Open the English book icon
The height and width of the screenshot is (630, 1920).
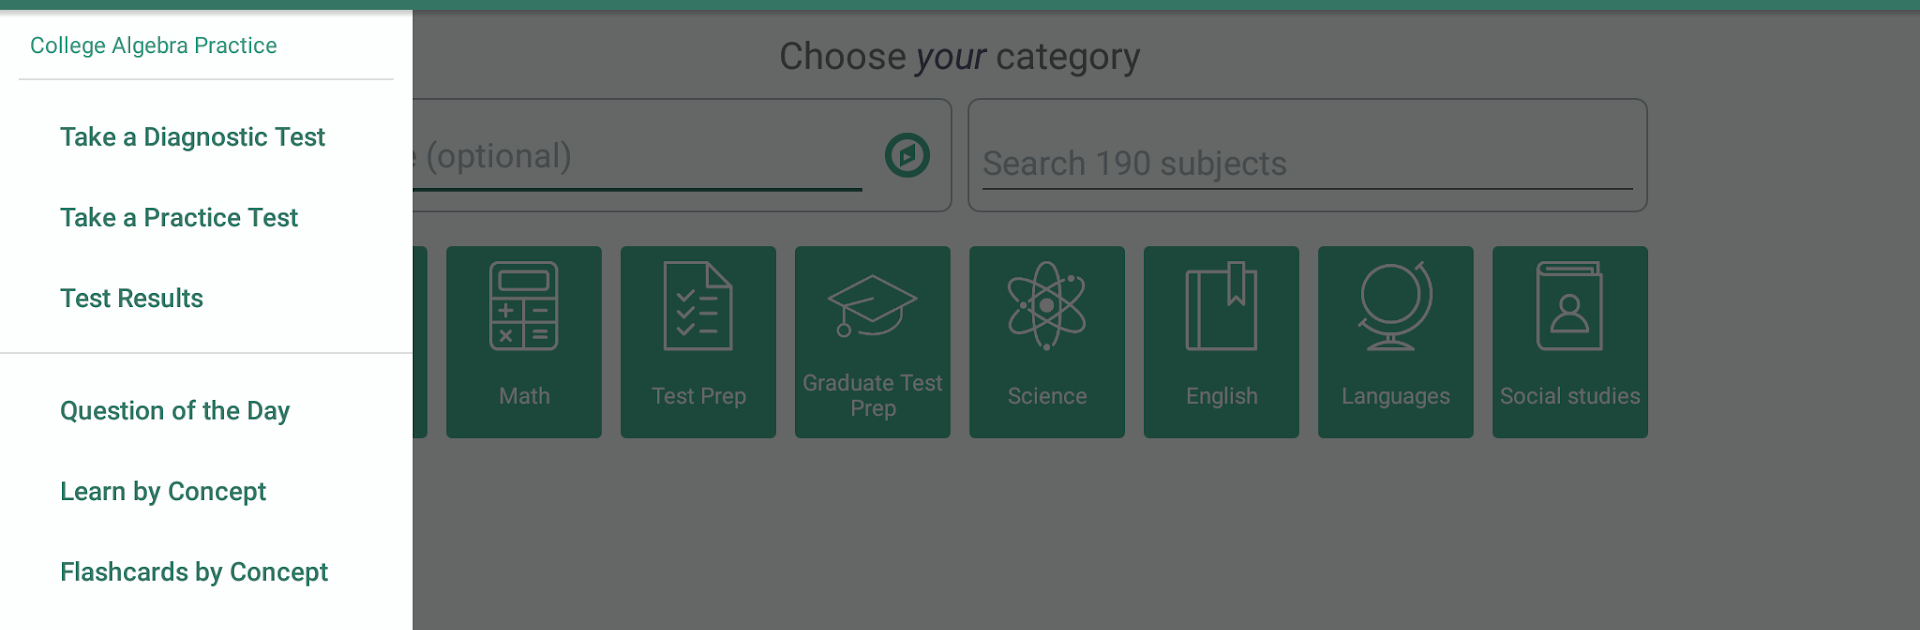tap(1221, 306)
